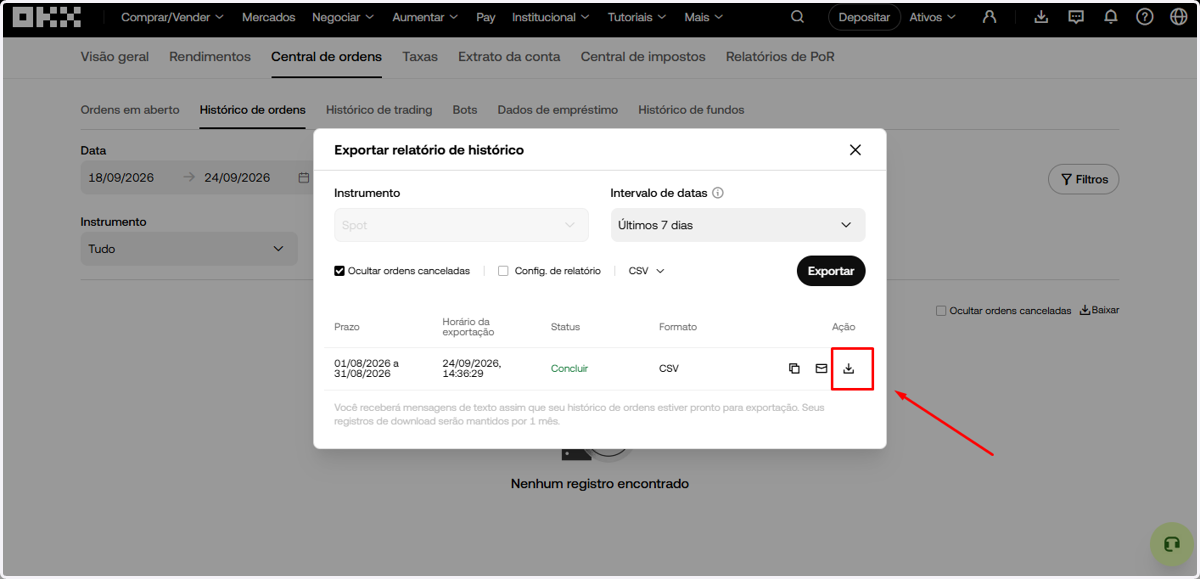Open Central de impostos tab
This screenshot has height=579, width=1200.
pos(643,57)
